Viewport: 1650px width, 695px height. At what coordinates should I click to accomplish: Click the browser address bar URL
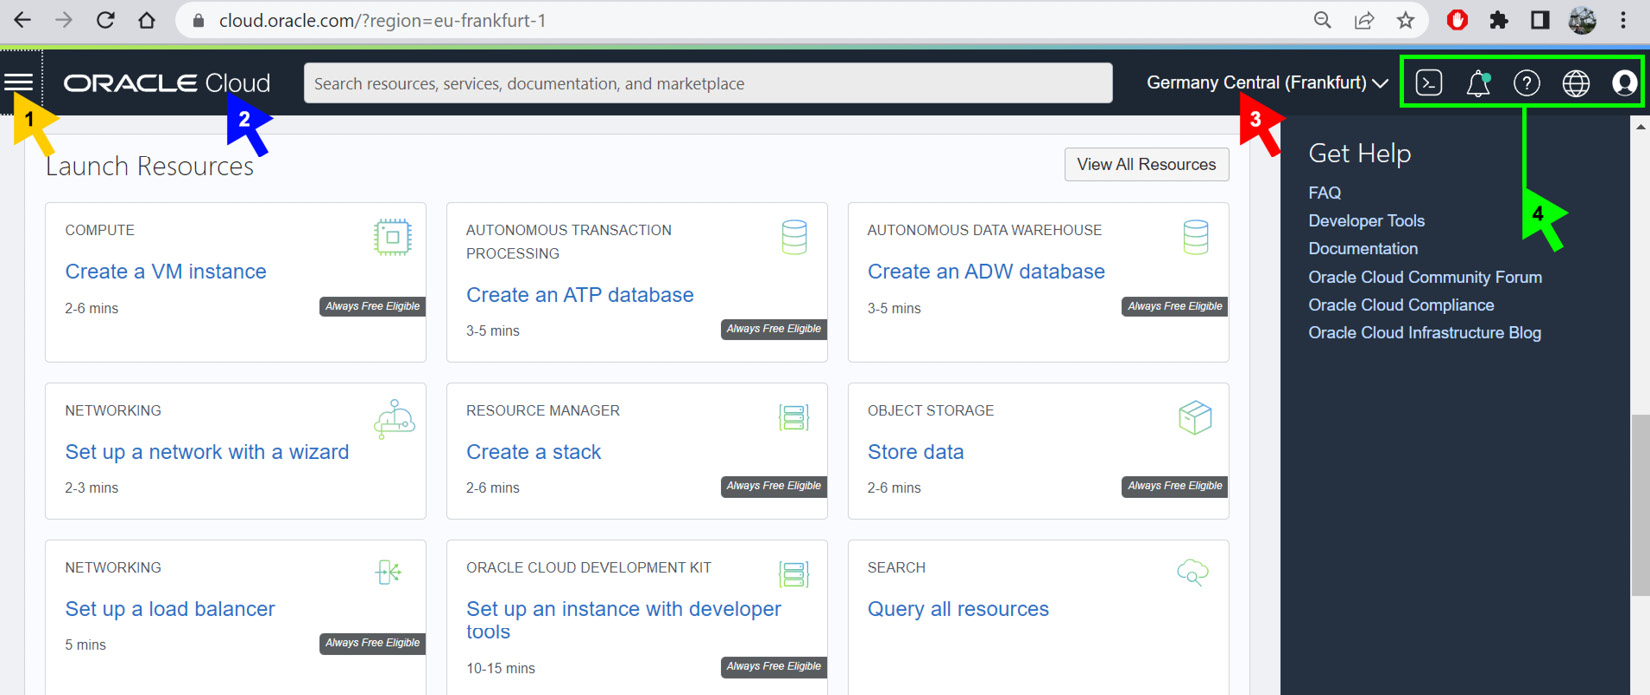[383, 20]
